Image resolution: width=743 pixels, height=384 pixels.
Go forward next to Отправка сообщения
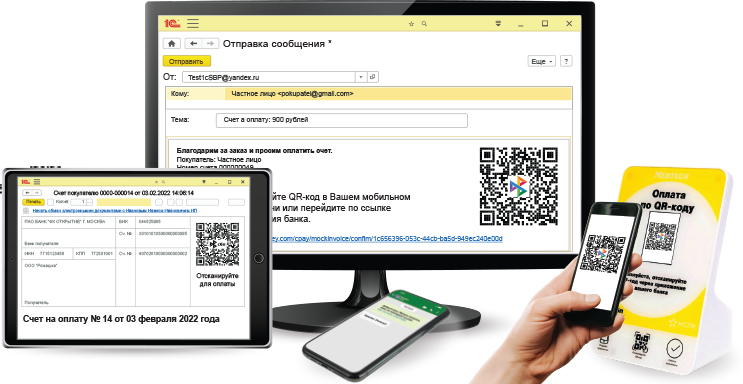coord(210,44)
